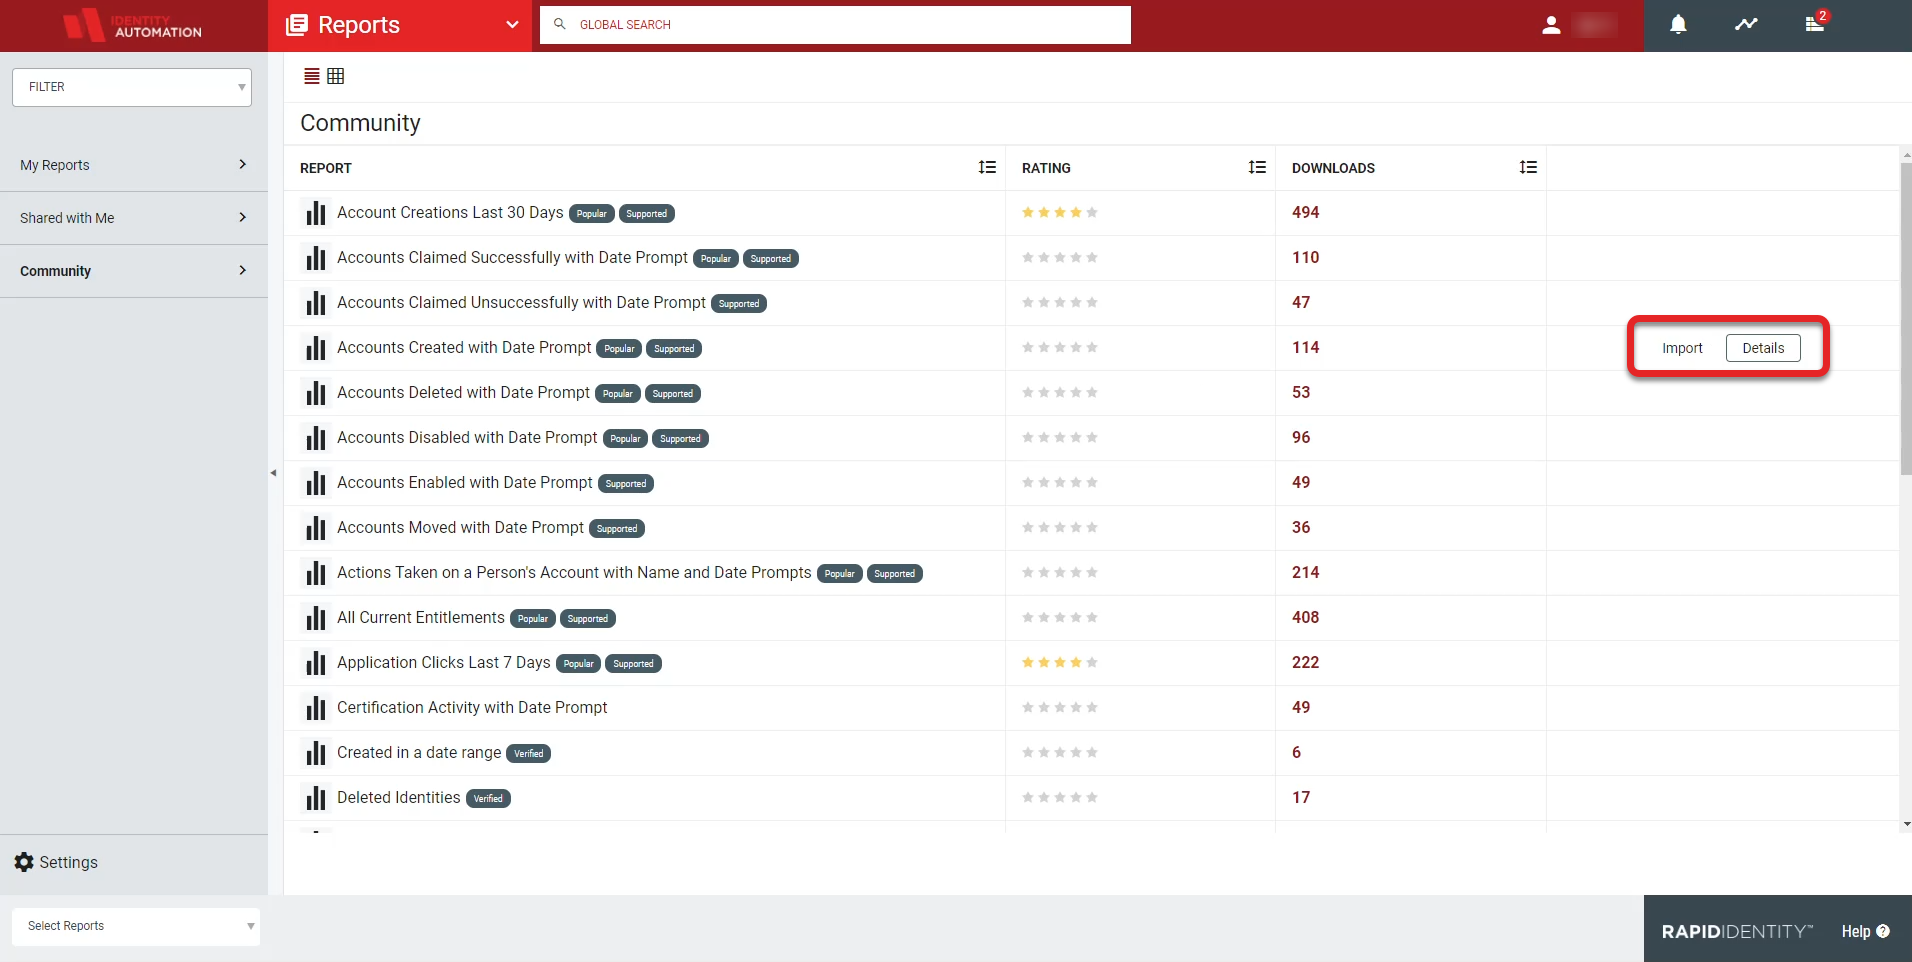Switch to list view icon
Screen dimensions: 1912x962
[312, 76]
